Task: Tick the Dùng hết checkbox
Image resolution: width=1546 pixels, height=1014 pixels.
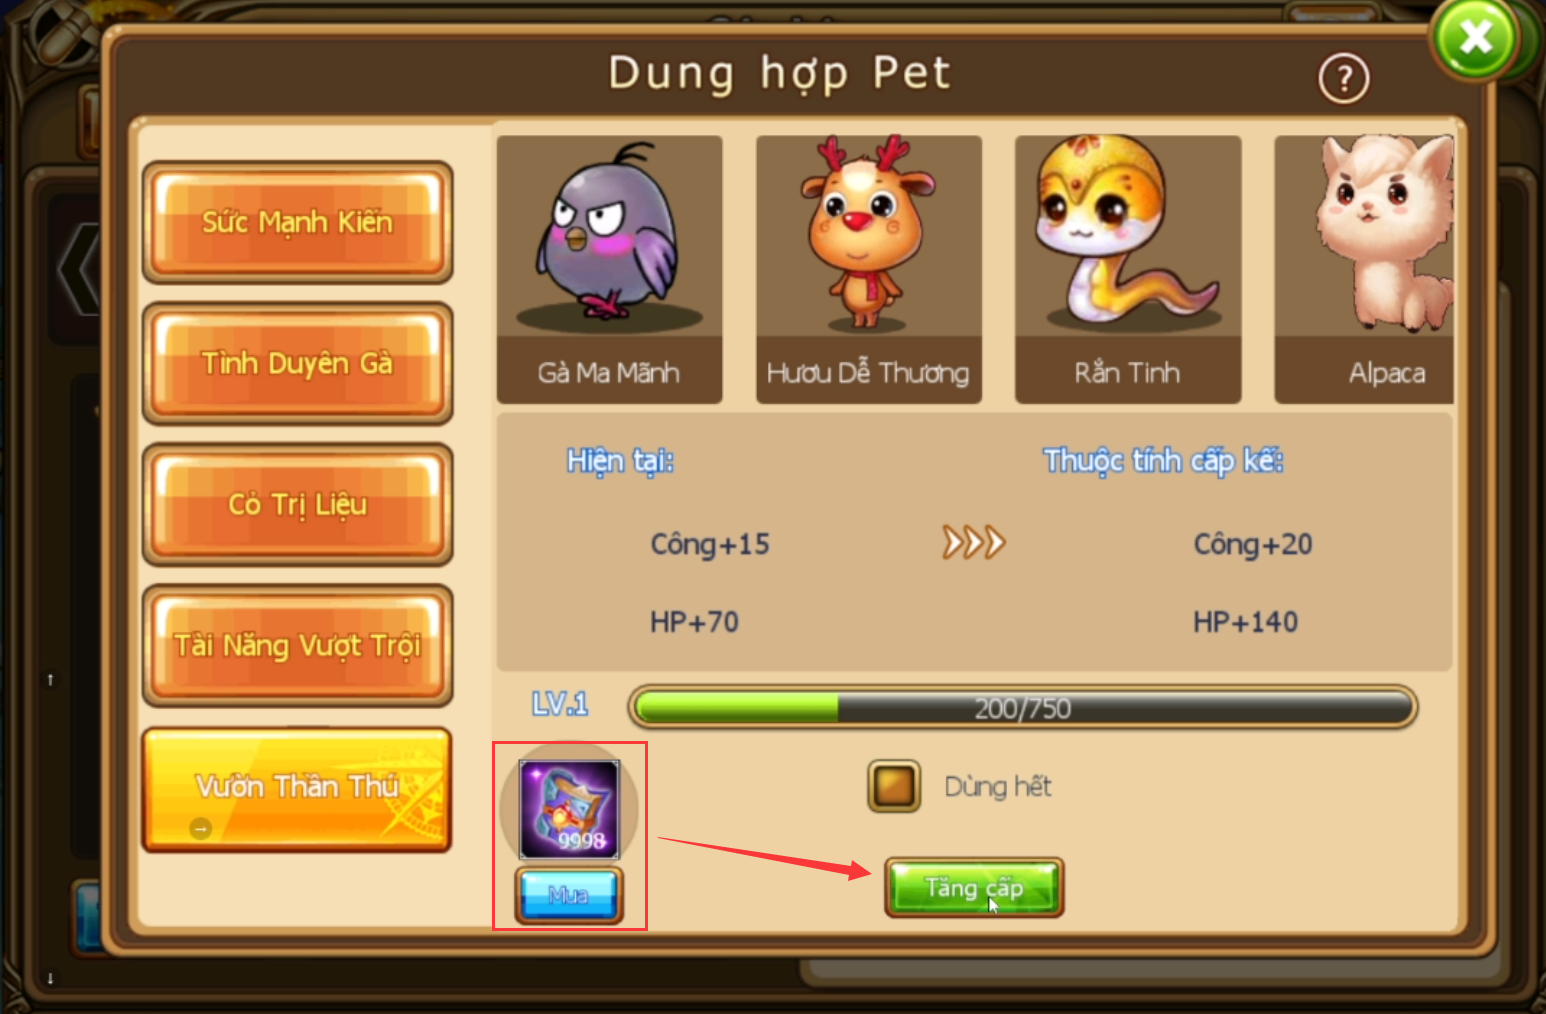Action: (x=894, y=786)
